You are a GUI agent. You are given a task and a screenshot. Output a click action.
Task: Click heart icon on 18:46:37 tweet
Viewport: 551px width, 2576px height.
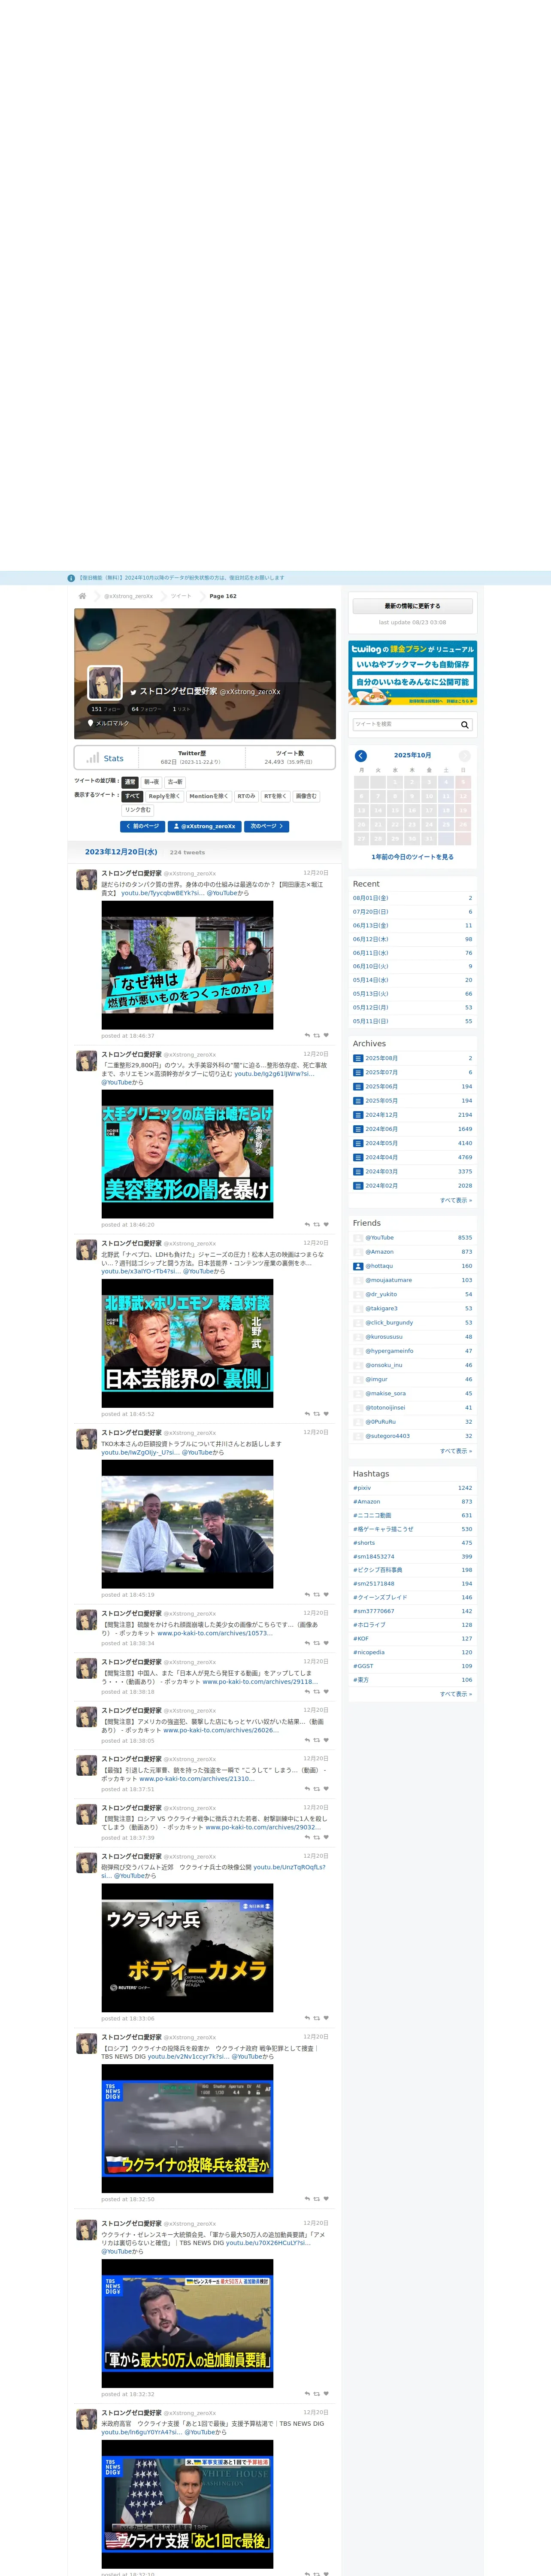click(x=326, y=1036)
